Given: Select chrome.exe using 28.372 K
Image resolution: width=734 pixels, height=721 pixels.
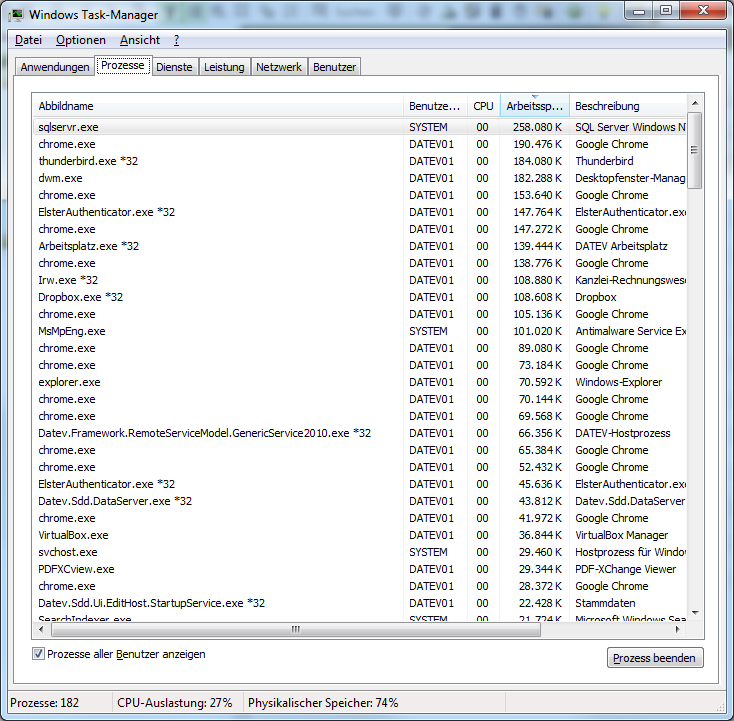Looking at the screenshot, I should coord(360,586).
